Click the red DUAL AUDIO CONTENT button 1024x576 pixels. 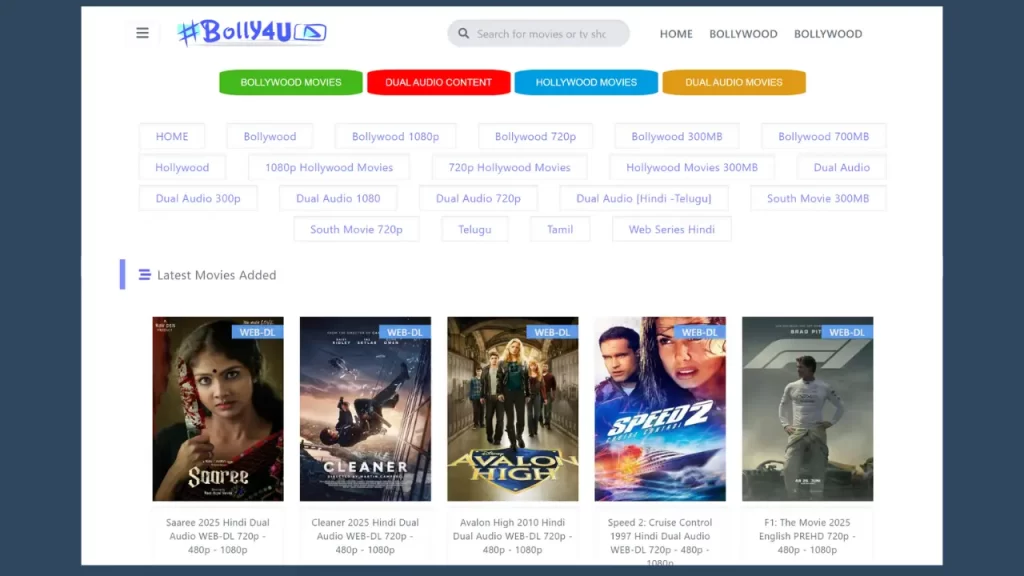(438, 82)
